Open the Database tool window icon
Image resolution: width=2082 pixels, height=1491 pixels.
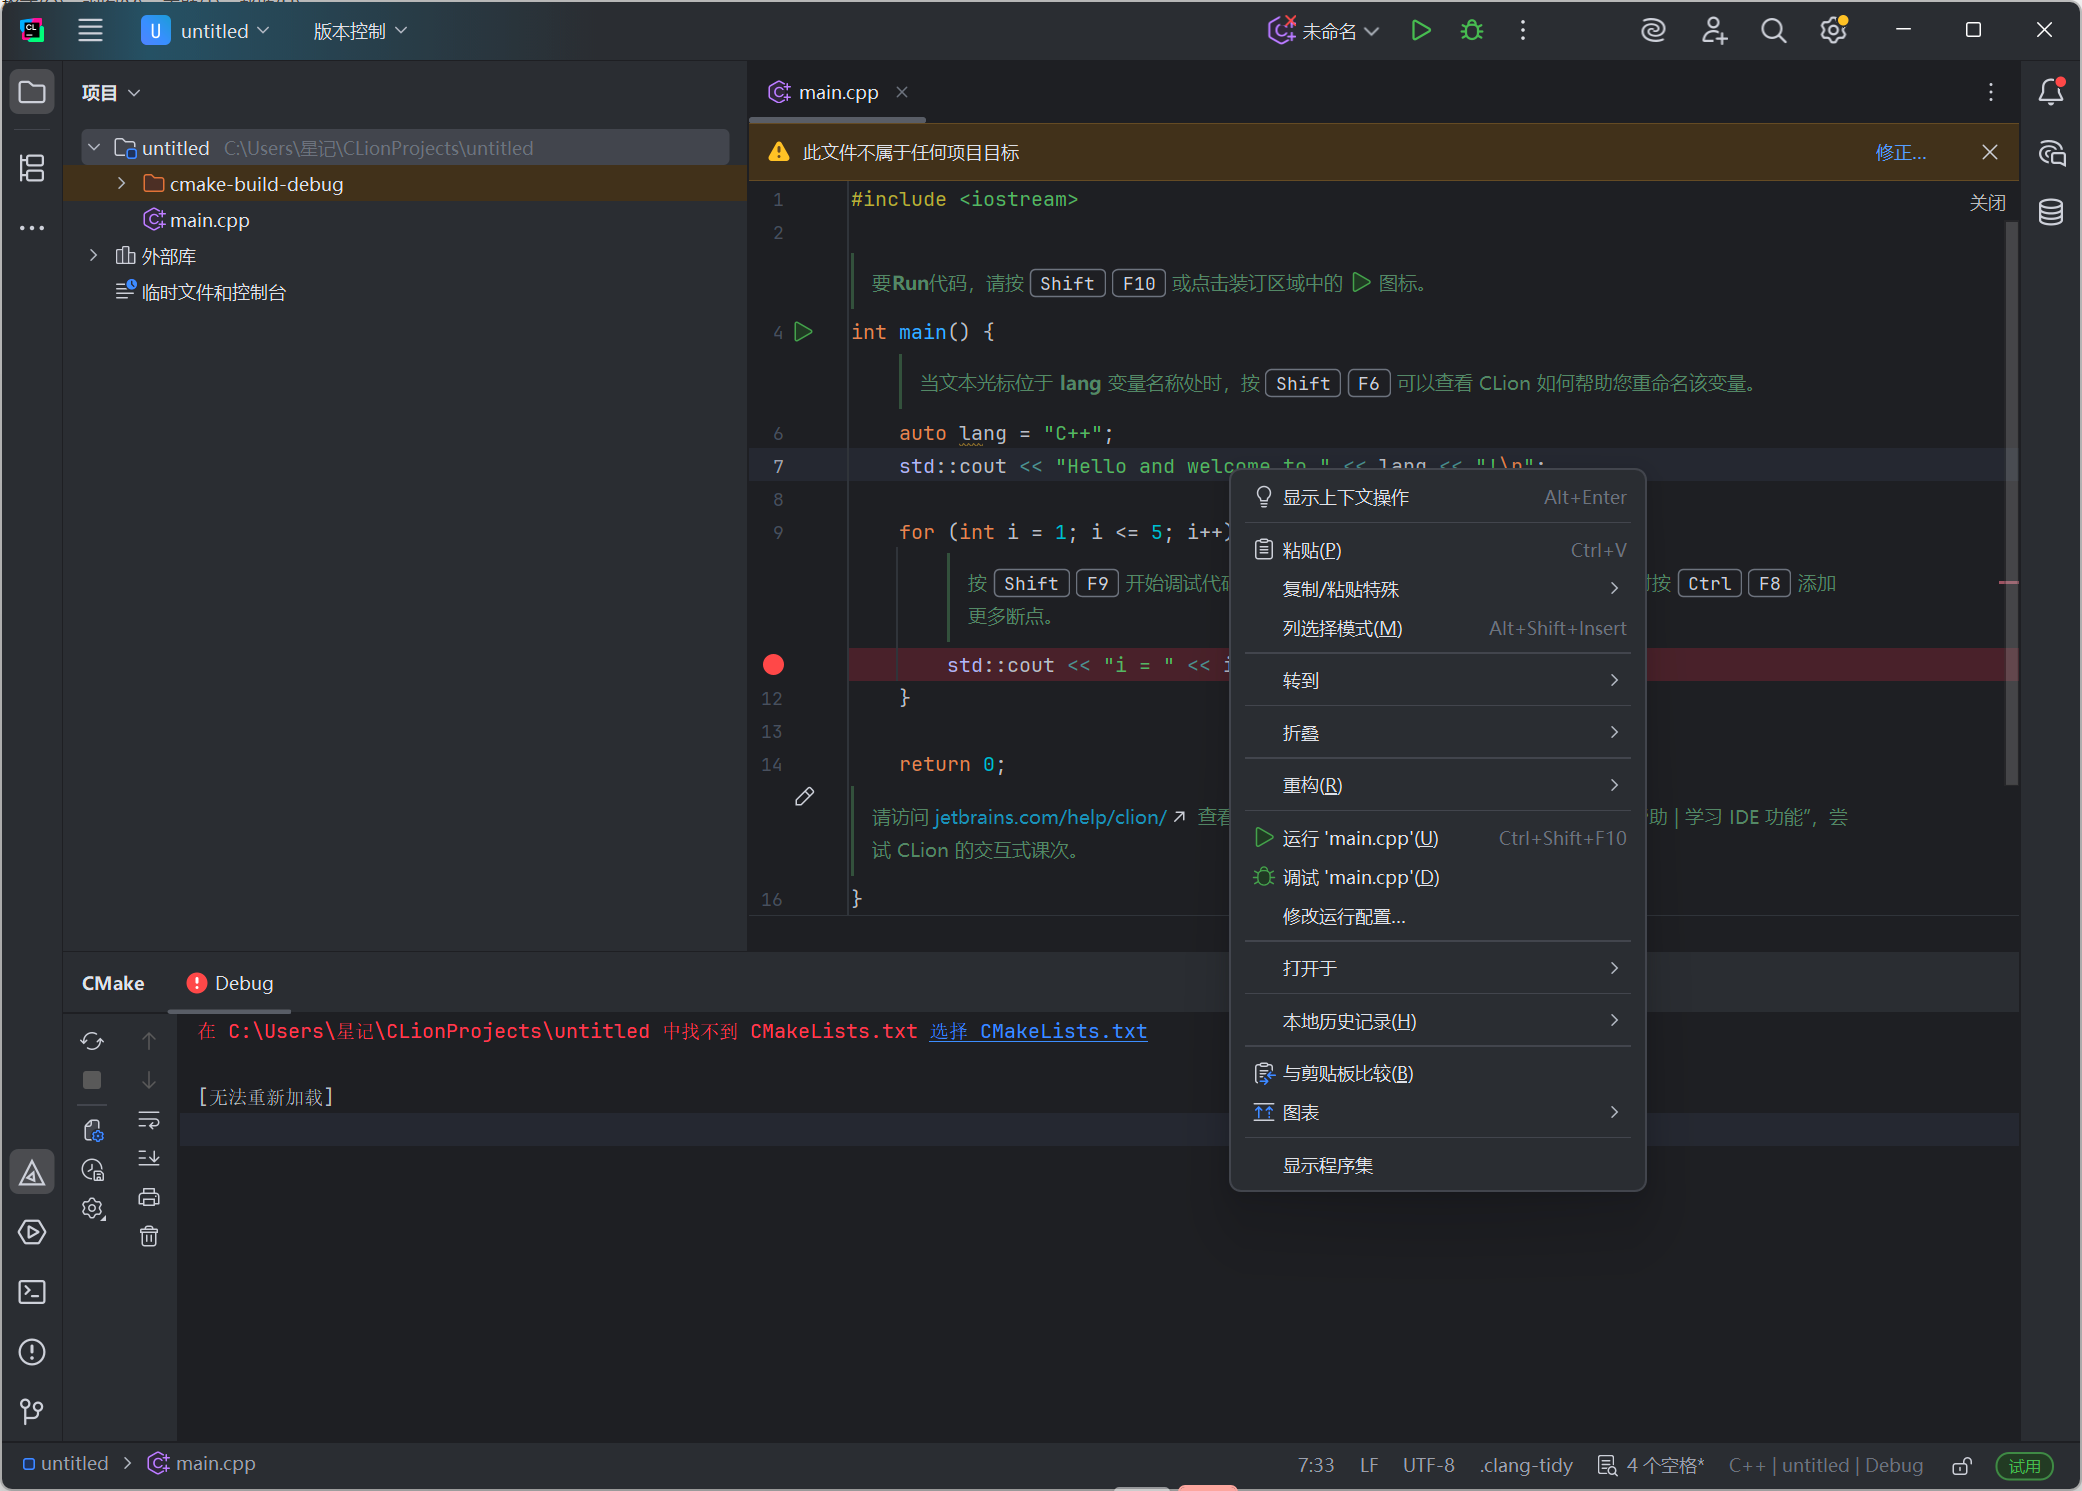2051,212
